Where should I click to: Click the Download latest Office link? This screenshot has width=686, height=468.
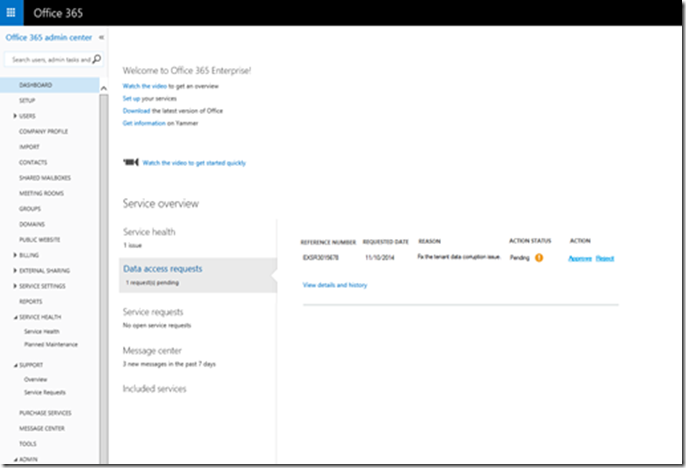point(136,111)
